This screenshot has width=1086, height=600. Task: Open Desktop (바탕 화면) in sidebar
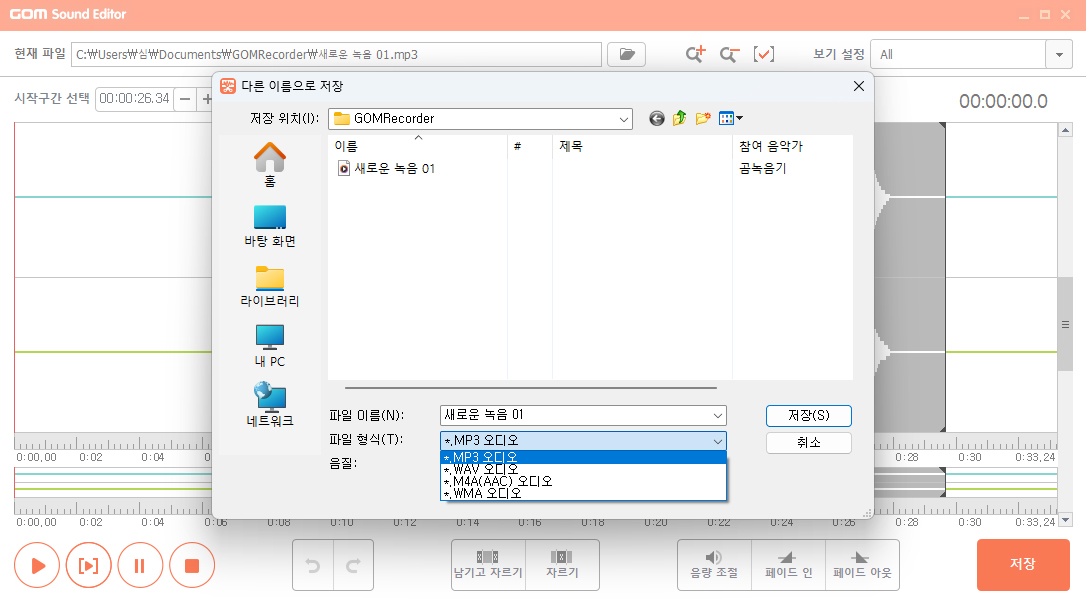click(x=269, y=226)
